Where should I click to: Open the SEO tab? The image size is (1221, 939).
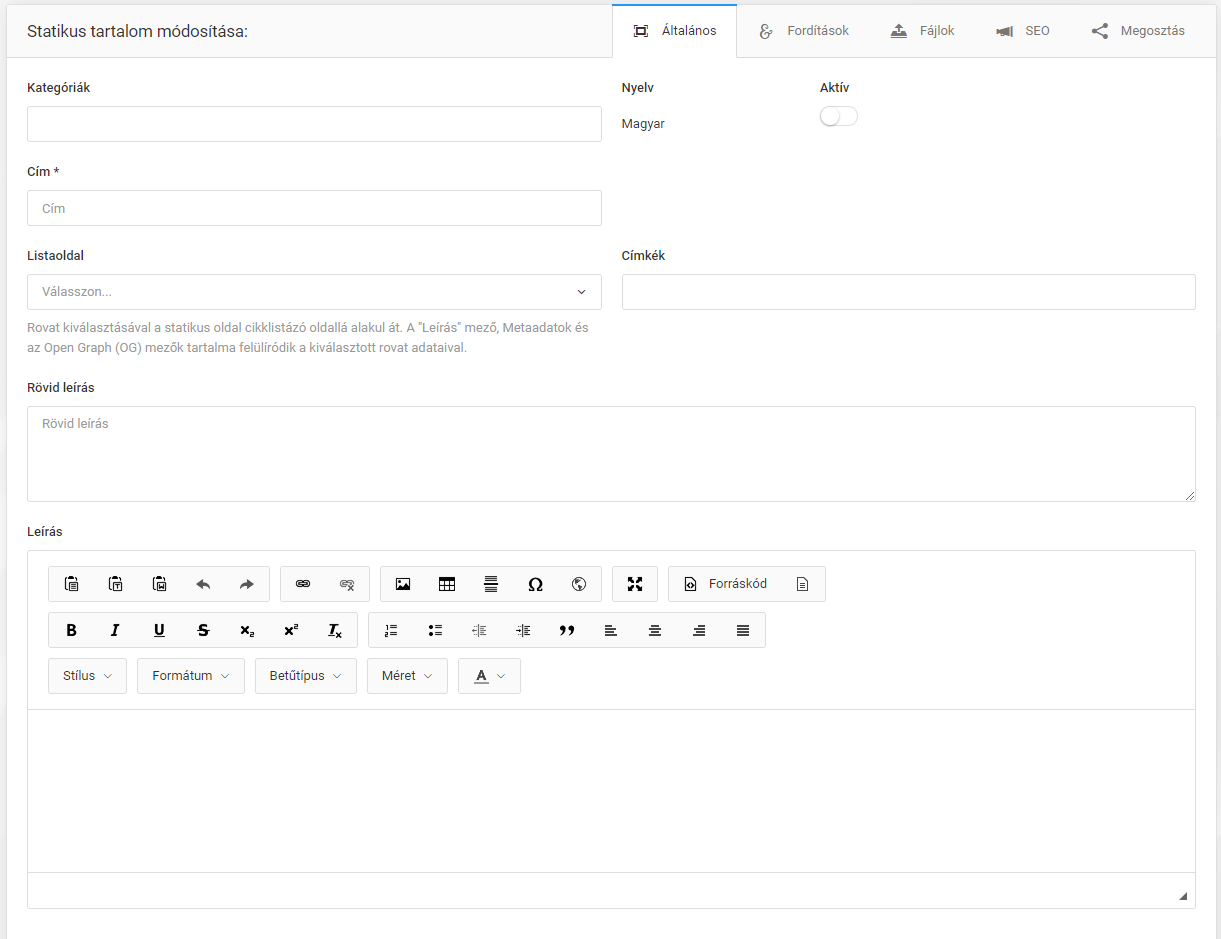pos(1023,31)
